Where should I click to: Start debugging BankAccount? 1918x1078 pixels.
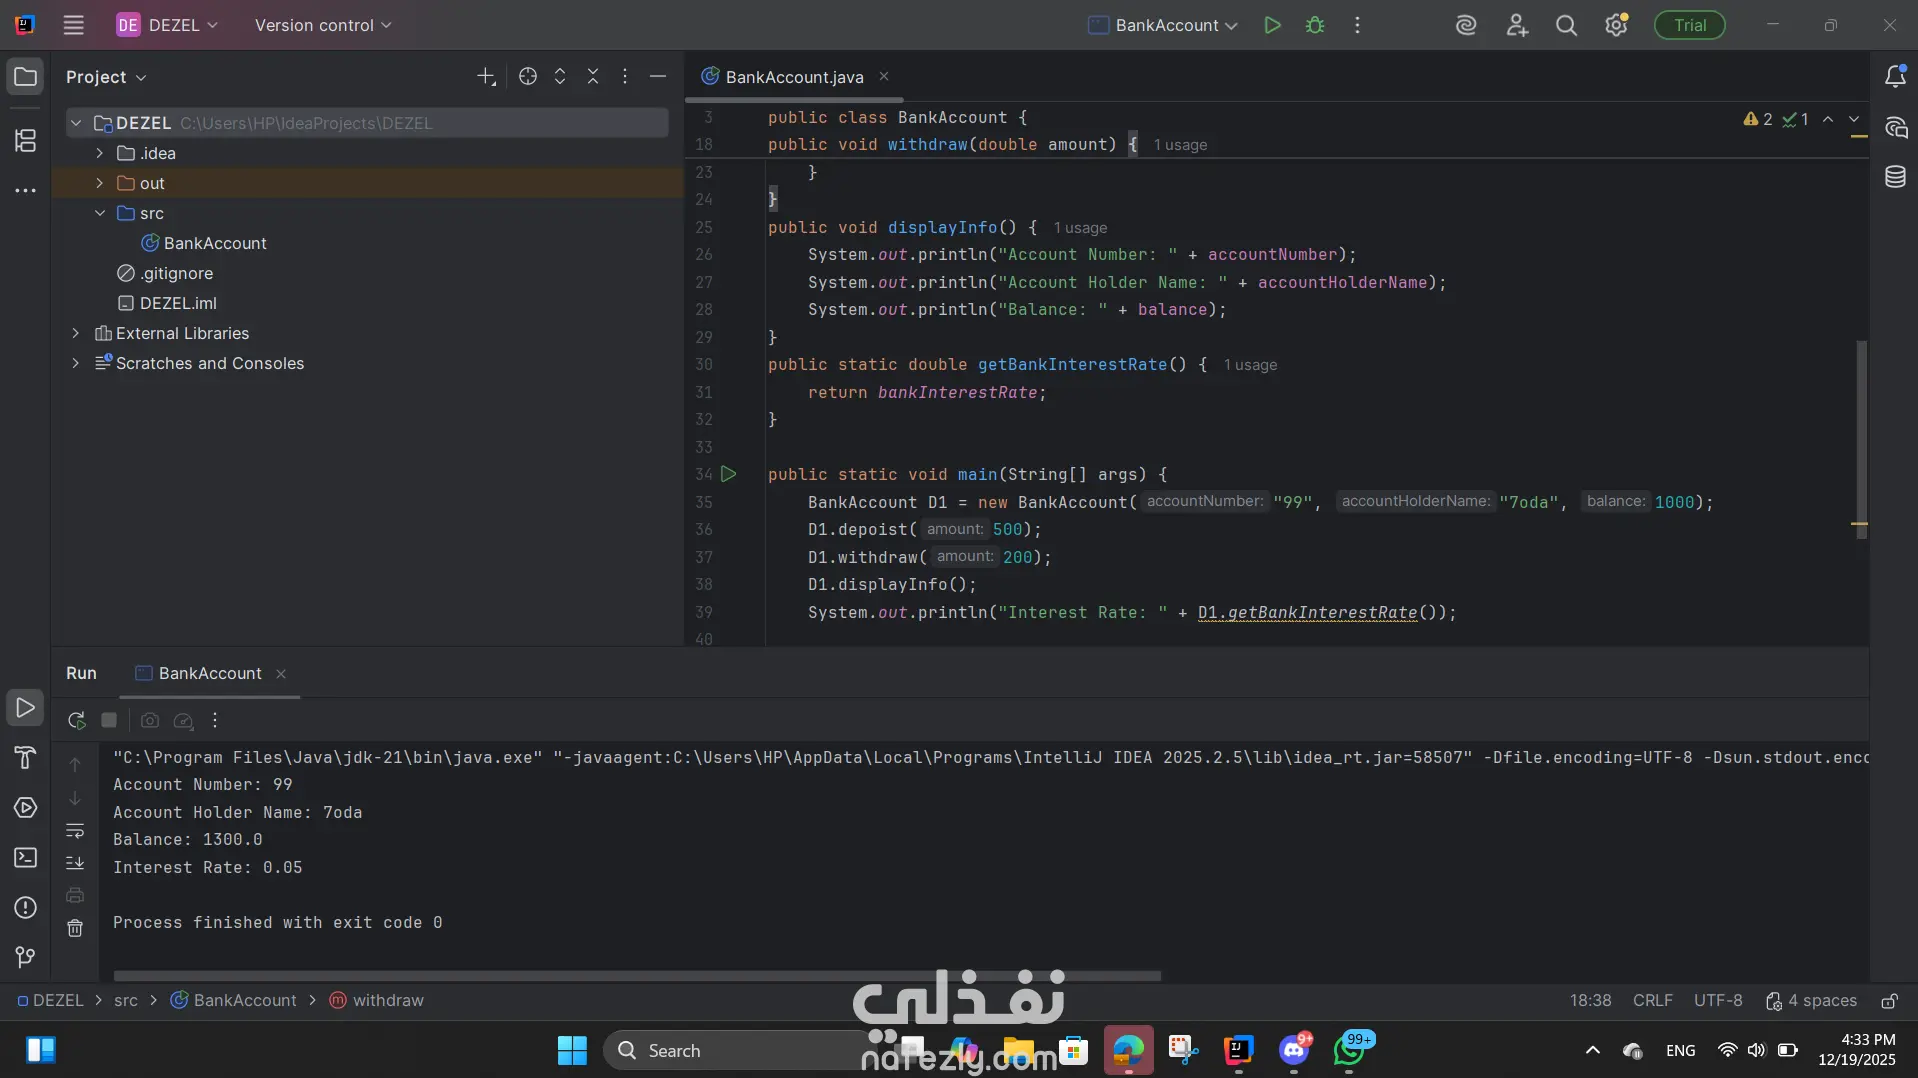[x=1315, y=25]
